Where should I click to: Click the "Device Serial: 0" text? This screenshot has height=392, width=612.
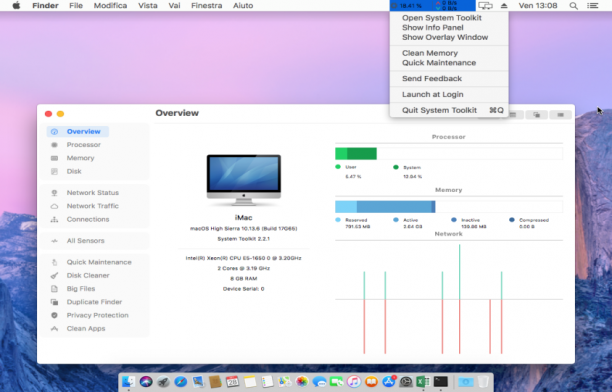[244, 289]
